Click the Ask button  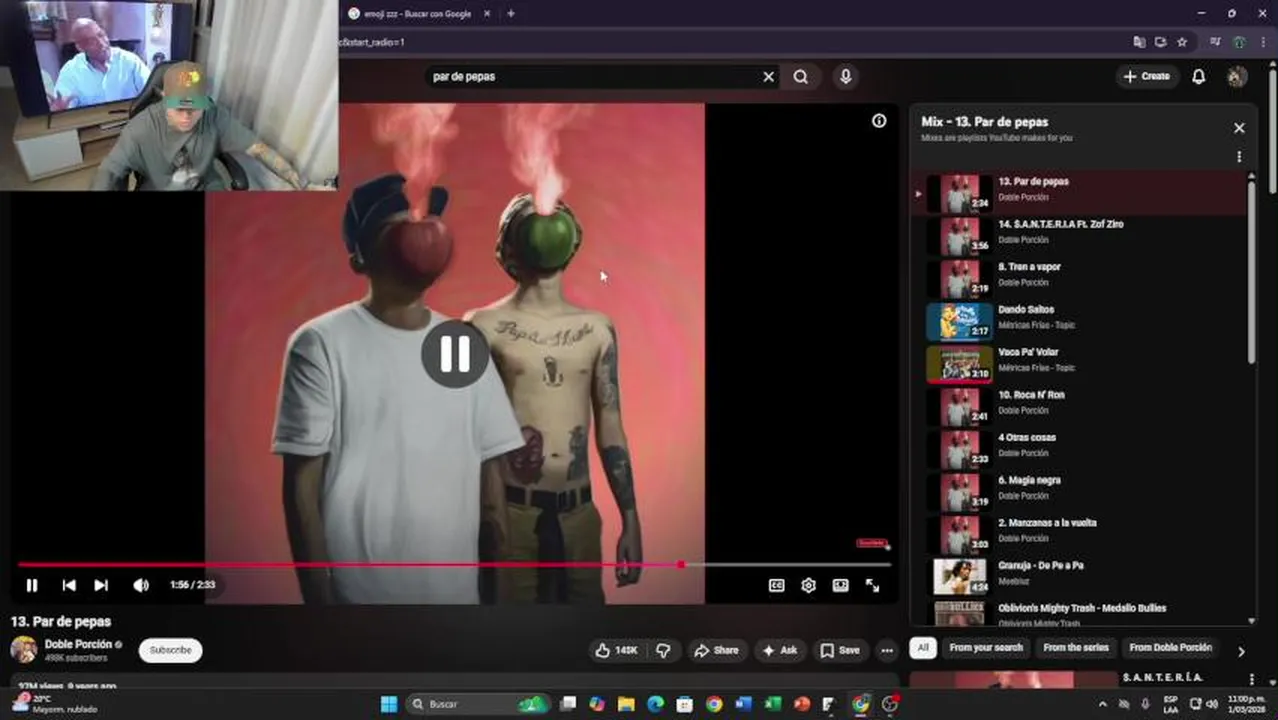pos(779,650)
